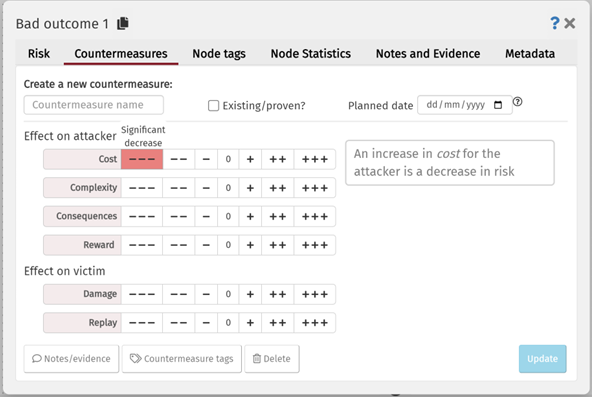This screenshot has width=592, height=397.
Task: Open the Notes and Evidence tab
Action: 428,54
